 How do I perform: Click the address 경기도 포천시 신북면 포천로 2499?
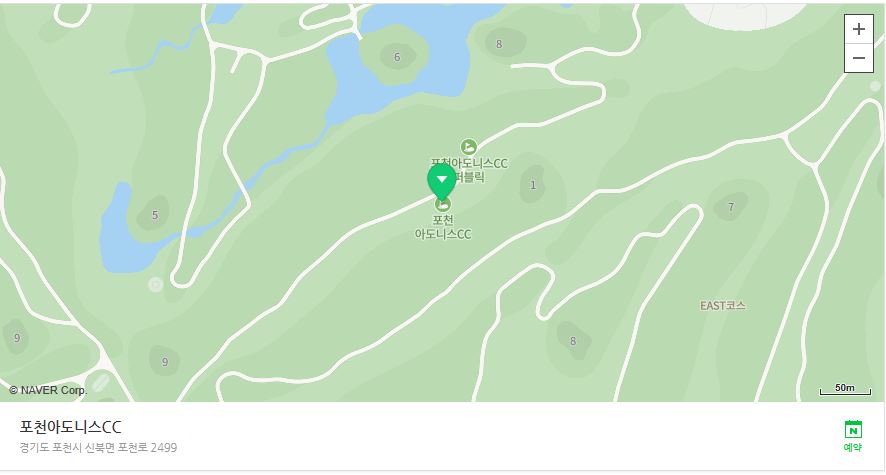[98, 447]
